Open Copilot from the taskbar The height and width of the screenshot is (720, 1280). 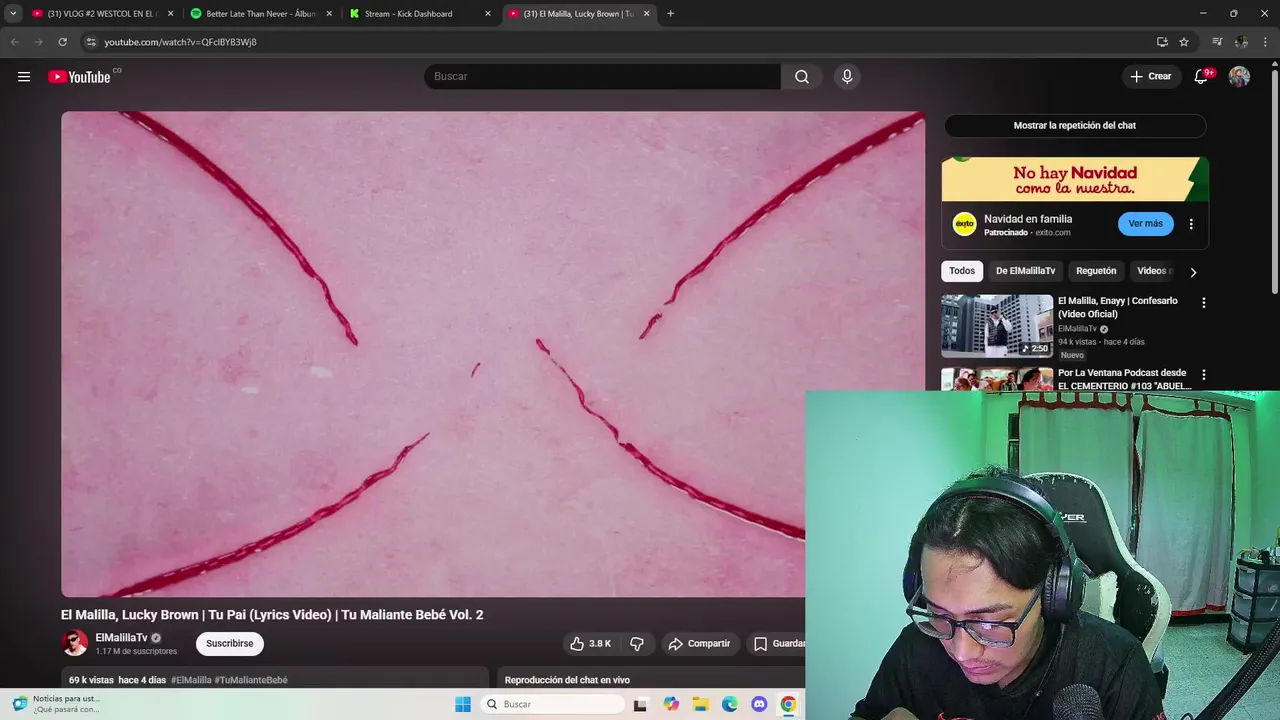(x=671, y=704)
